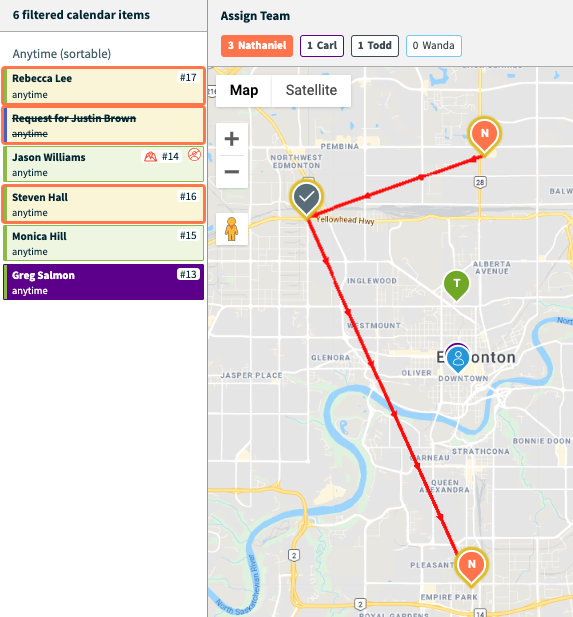Switch to Satellite map view
The height and width of the screenshot is (617, 573).
311,91
